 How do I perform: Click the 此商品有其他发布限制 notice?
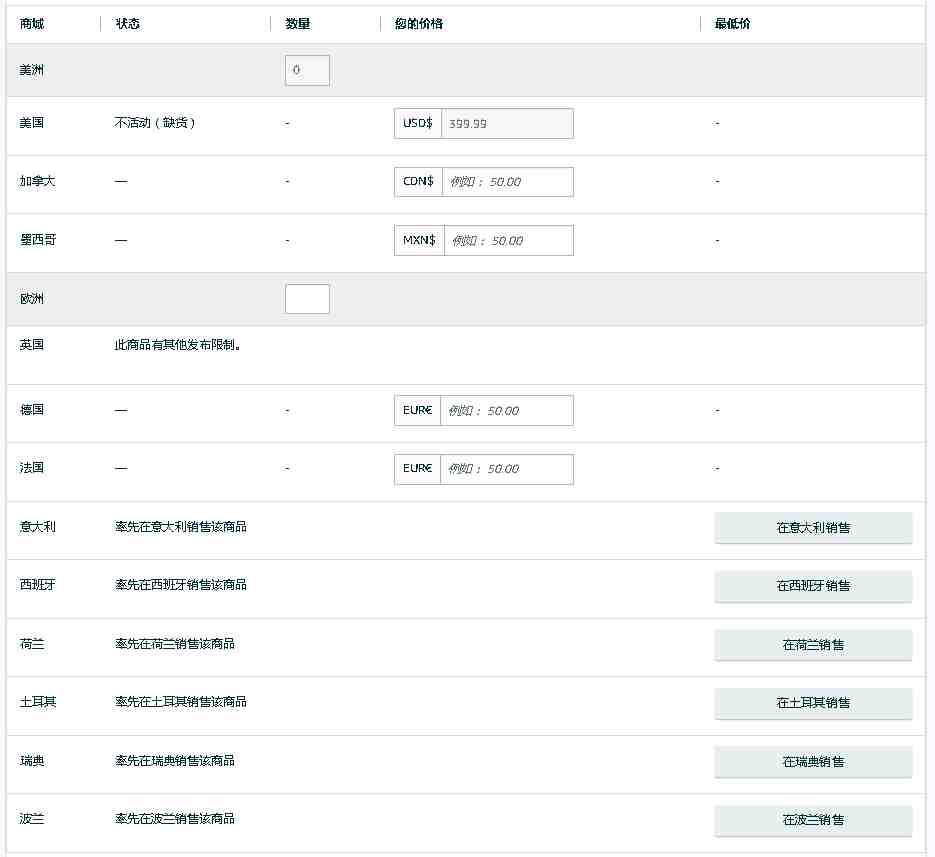(x=177, y=345)
